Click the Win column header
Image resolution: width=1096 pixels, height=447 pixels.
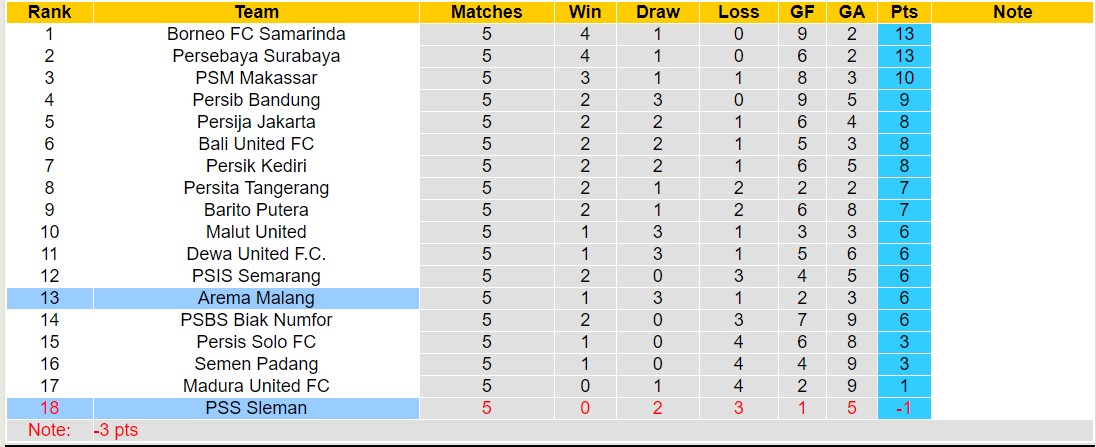click(584, 12)
